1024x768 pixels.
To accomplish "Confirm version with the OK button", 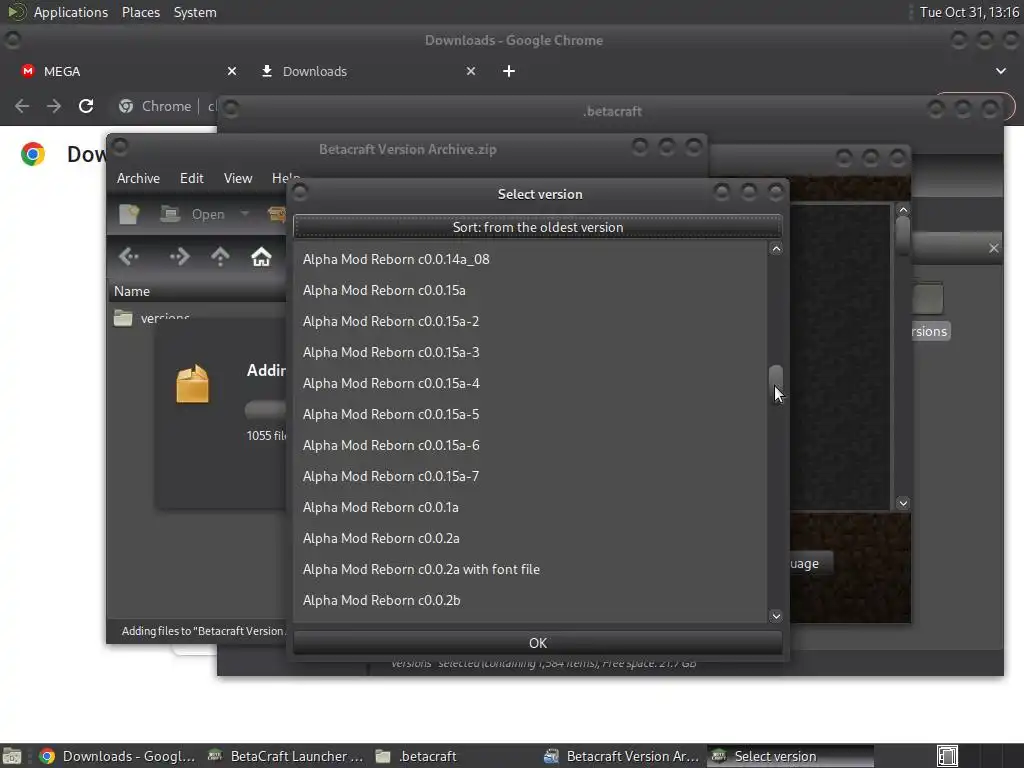I will click(x=537, y=643).
